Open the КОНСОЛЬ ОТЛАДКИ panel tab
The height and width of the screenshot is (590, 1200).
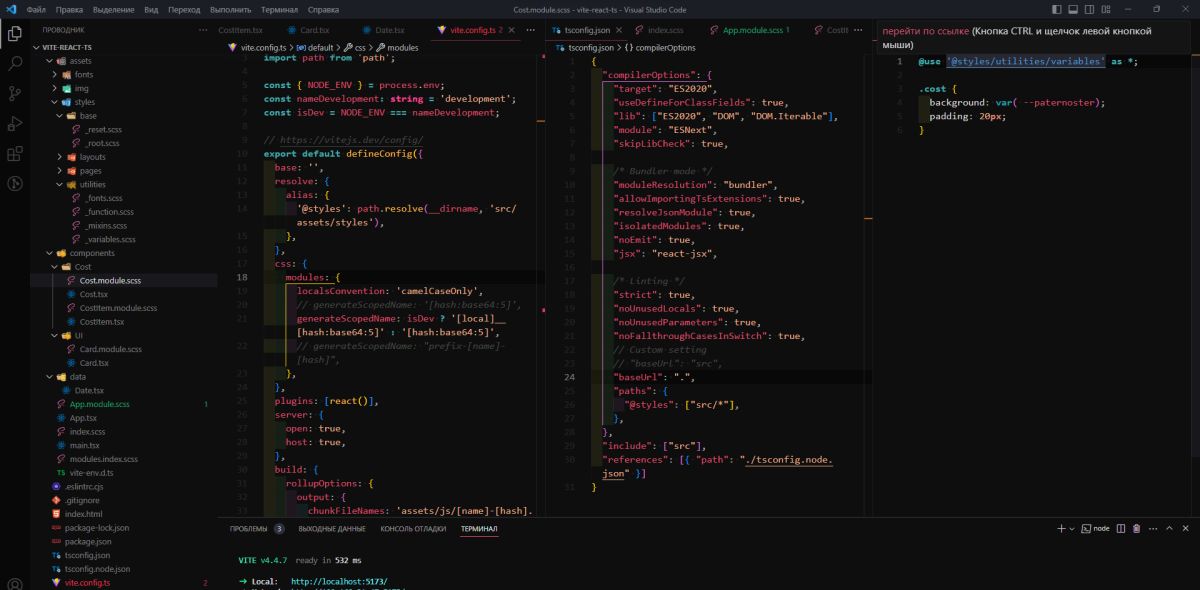413,528
